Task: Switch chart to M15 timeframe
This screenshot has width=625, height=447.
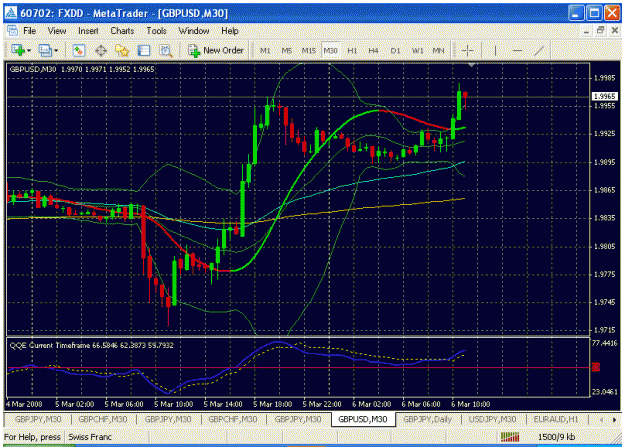Action: pyautogui.click(x=309, y=51)
